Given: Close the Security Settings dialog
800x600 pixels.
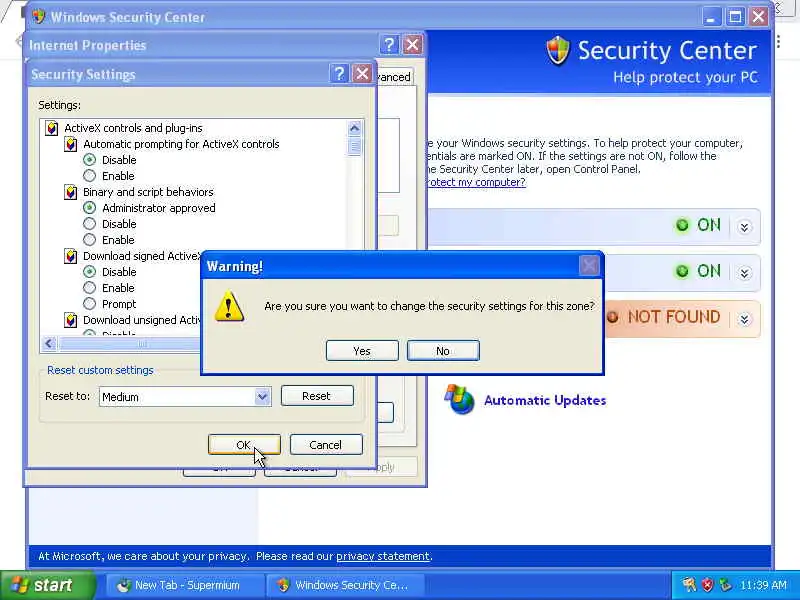Looking at the screenshot, I should click(362, 74).
